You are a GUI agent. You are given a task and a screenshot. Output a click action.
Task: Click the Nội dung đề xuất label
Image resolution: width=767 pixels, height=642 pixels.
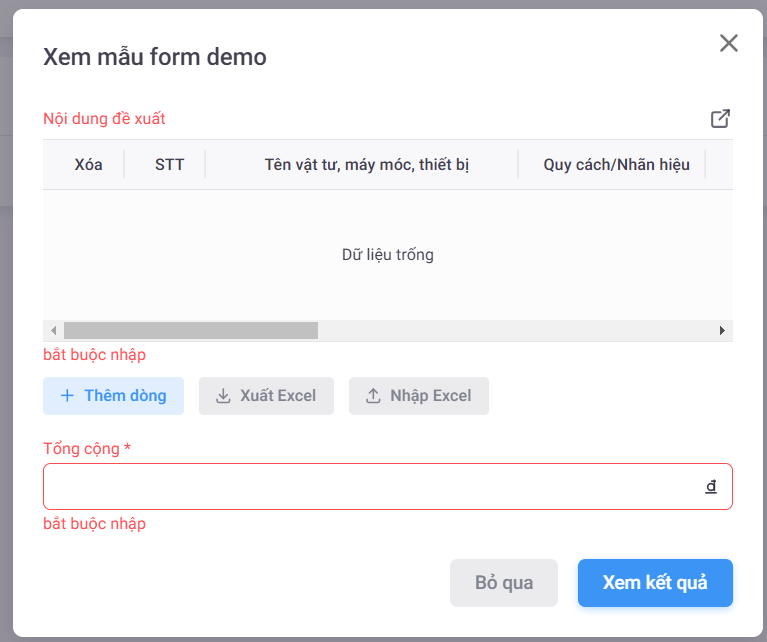pos(104,119)
